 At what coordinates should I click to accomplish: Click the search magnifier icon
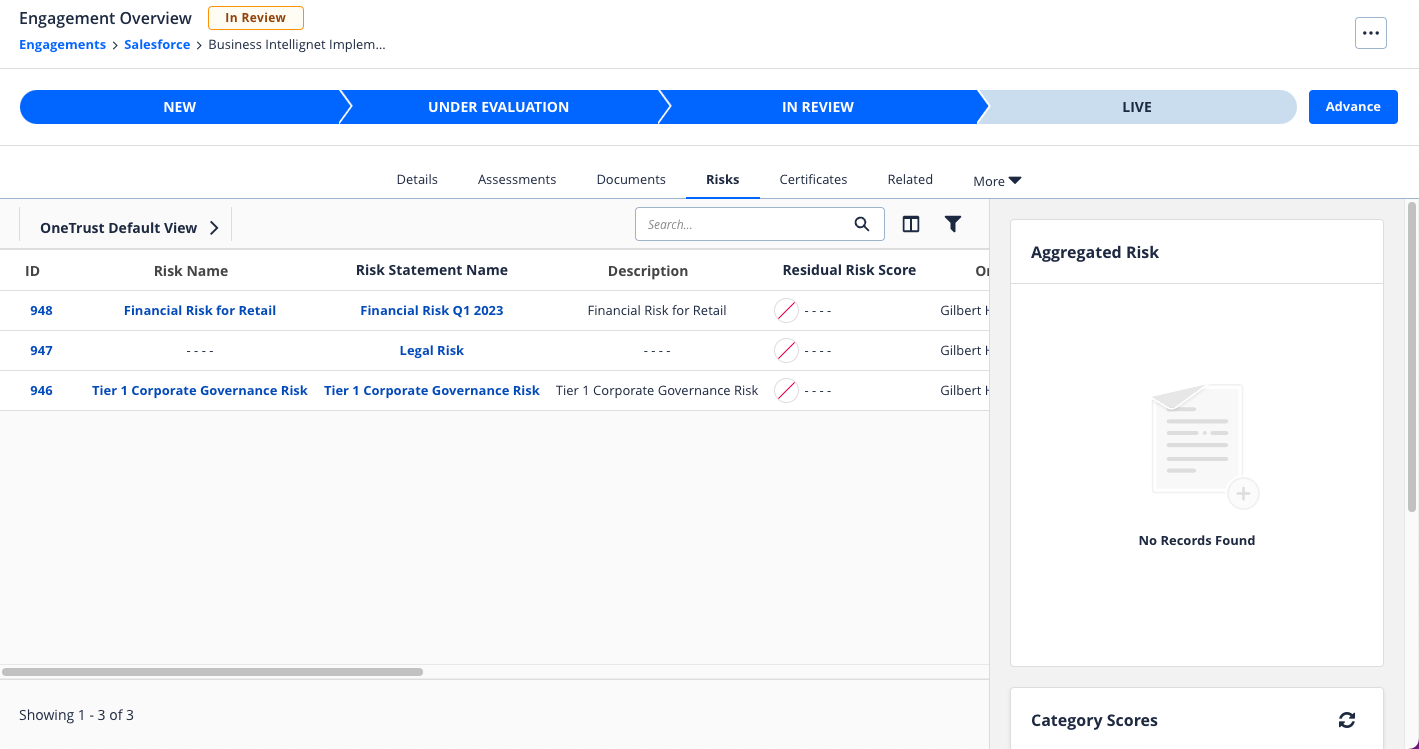861,224
